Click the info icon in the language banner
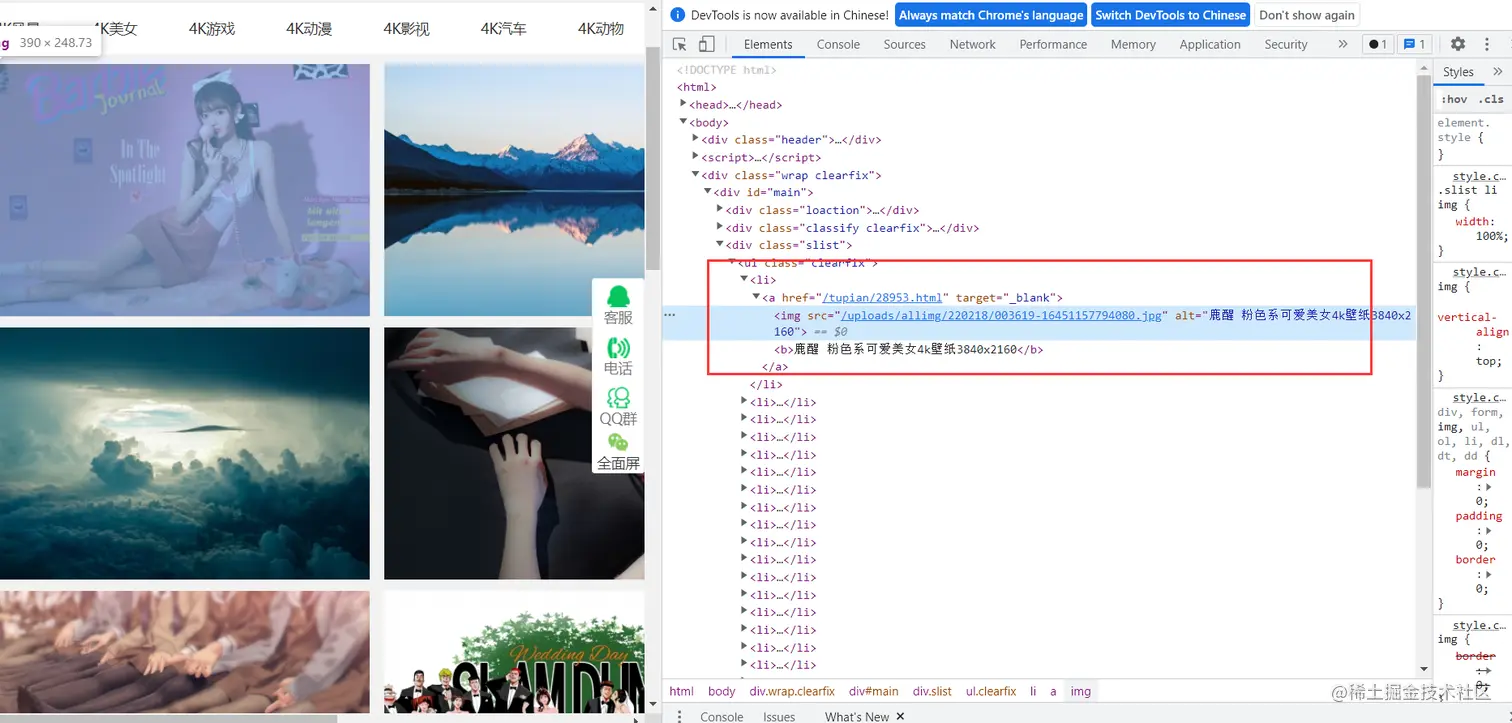 [x=677, y=15]
